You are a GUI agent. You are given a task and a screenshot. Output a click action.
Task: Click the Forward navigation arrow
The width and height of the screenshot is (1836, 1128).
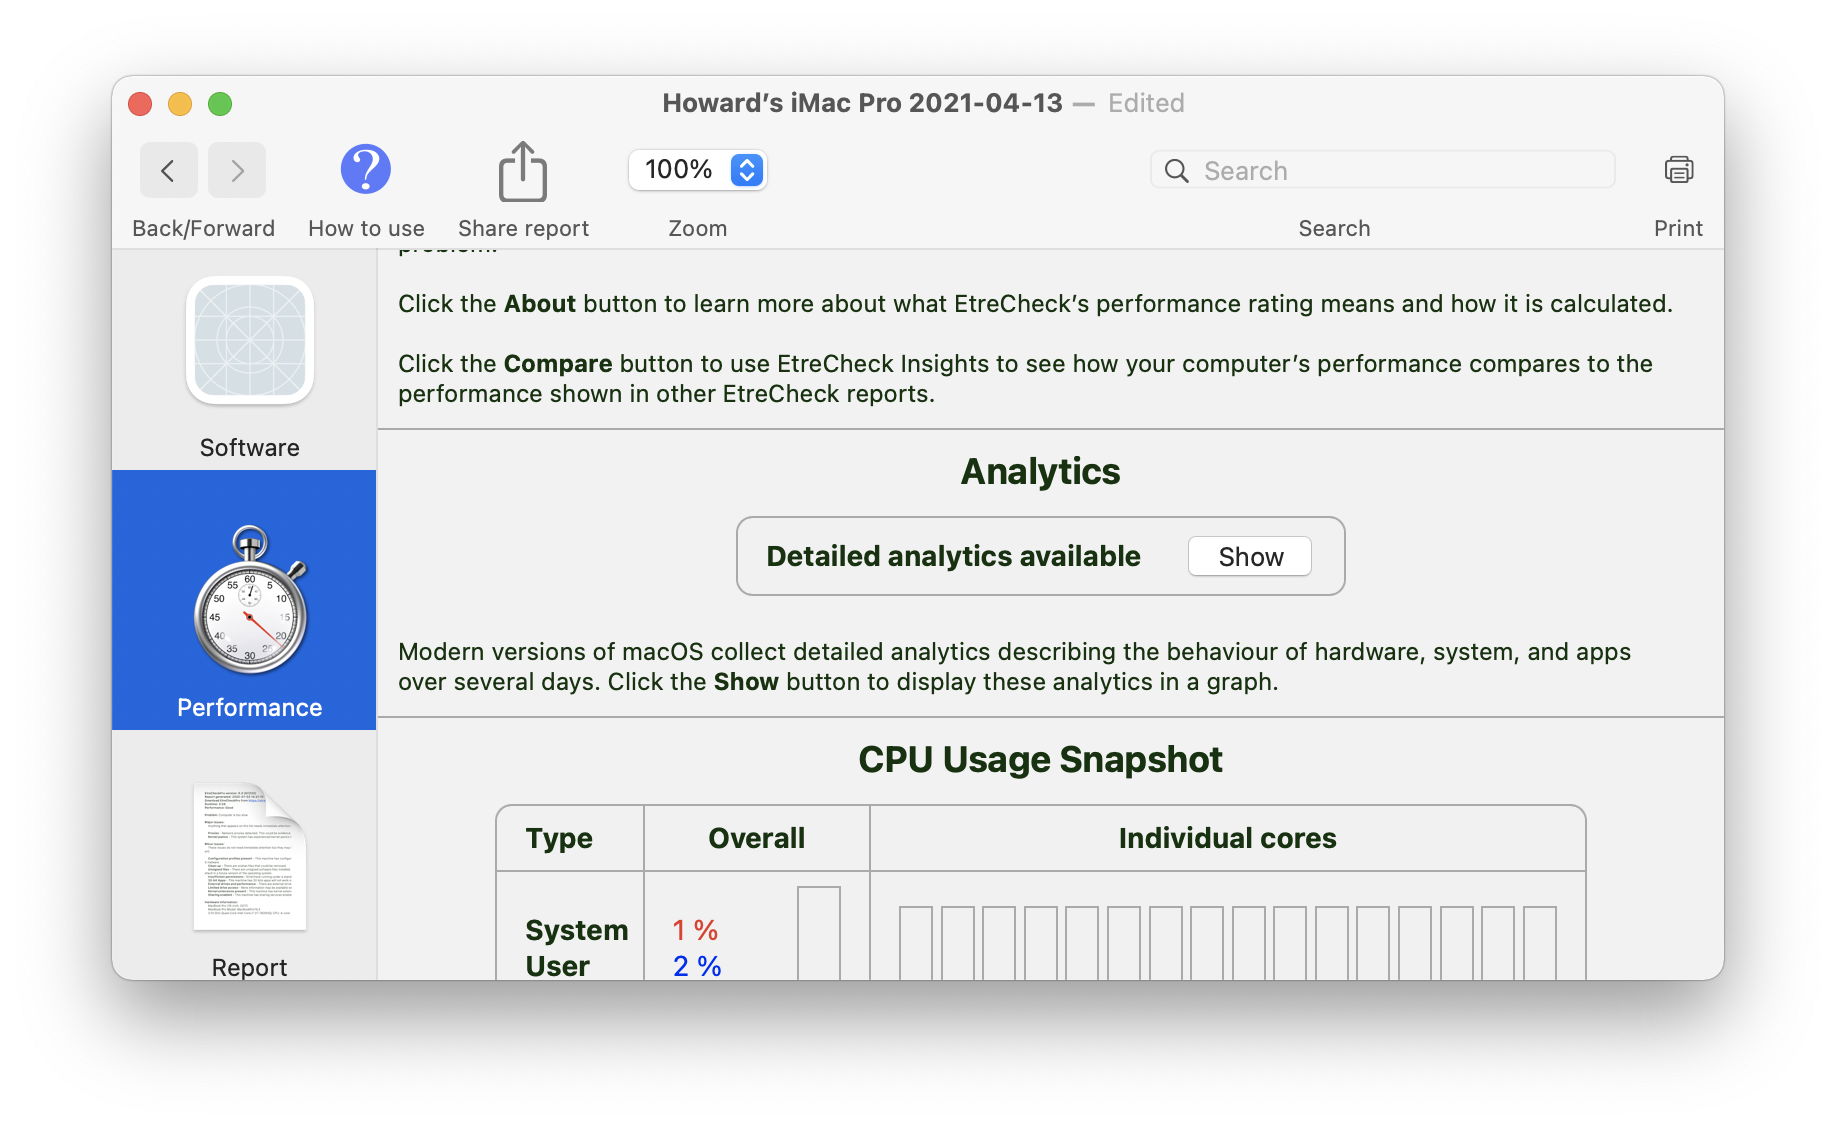click(x=237, y=171)
